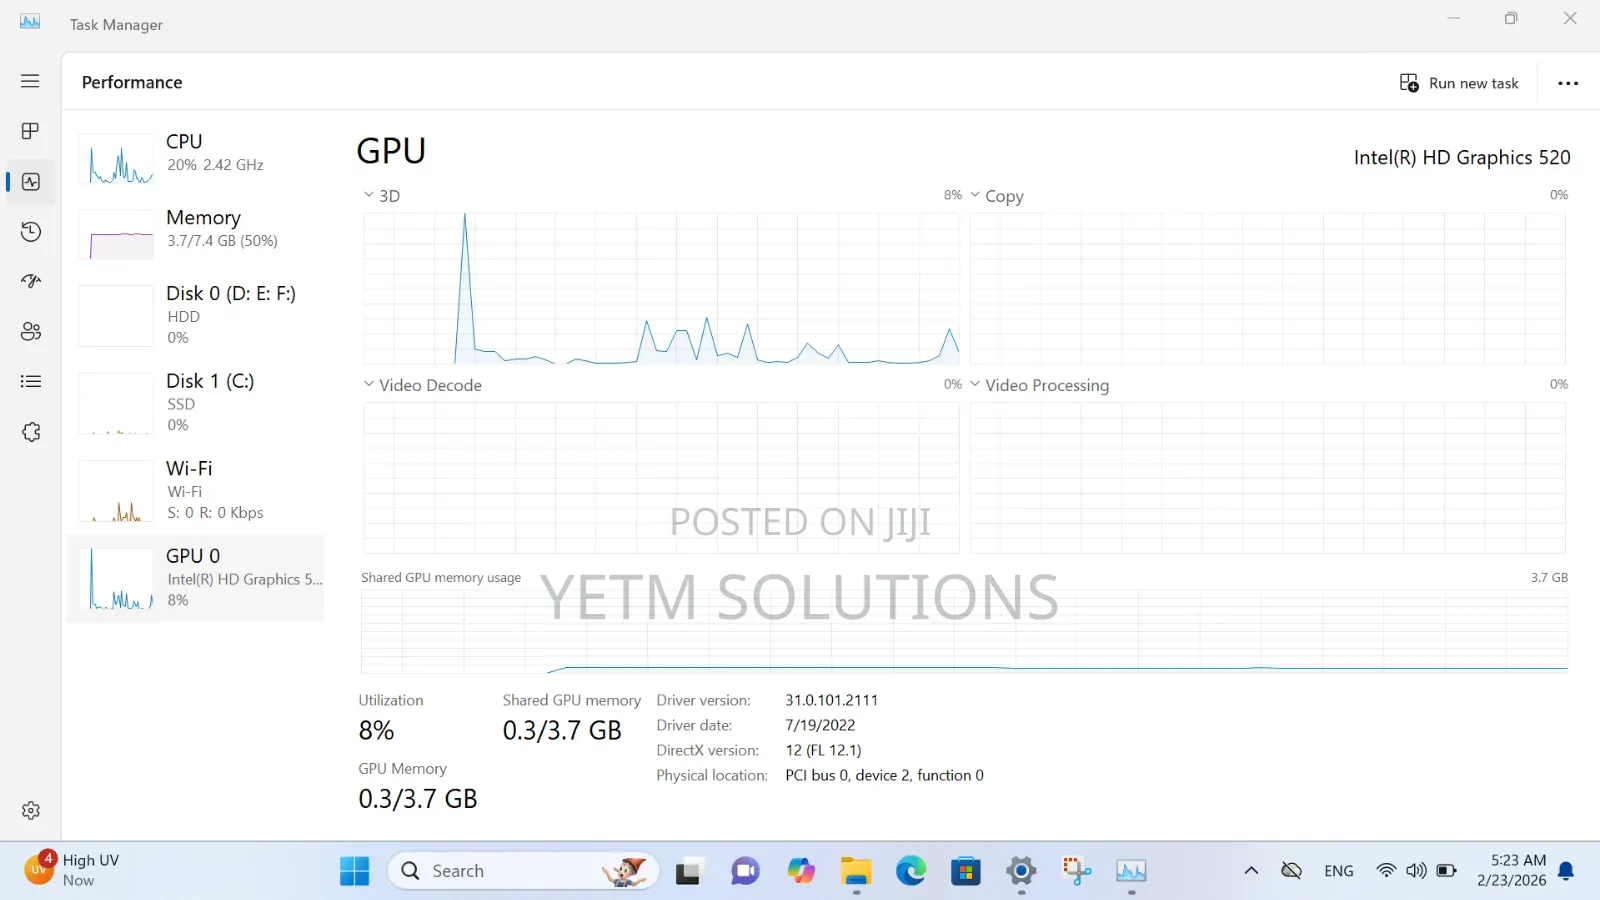This screenshot has height=900, width=1600.
Task: Click the Shared GPU memory usage graph
Action: 964,631
